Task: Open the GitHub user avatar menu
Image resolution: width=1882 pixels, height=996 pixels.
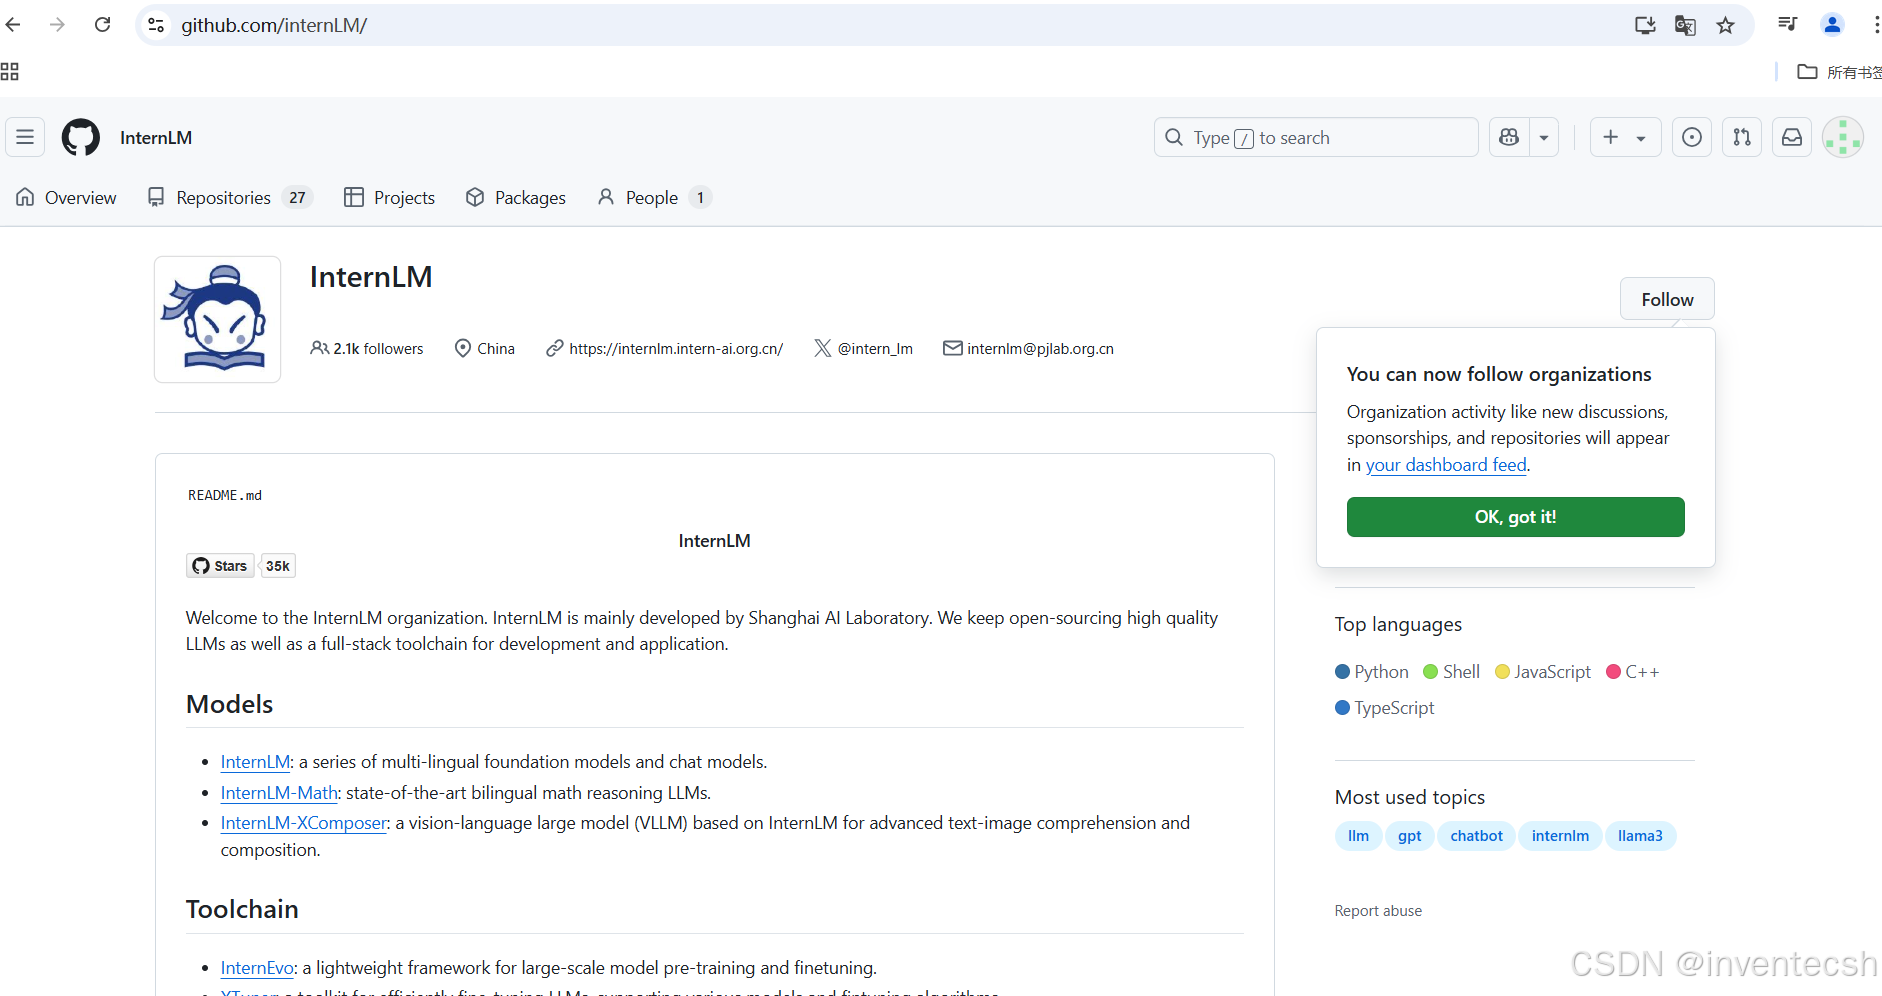Action: pos(1842,137)
